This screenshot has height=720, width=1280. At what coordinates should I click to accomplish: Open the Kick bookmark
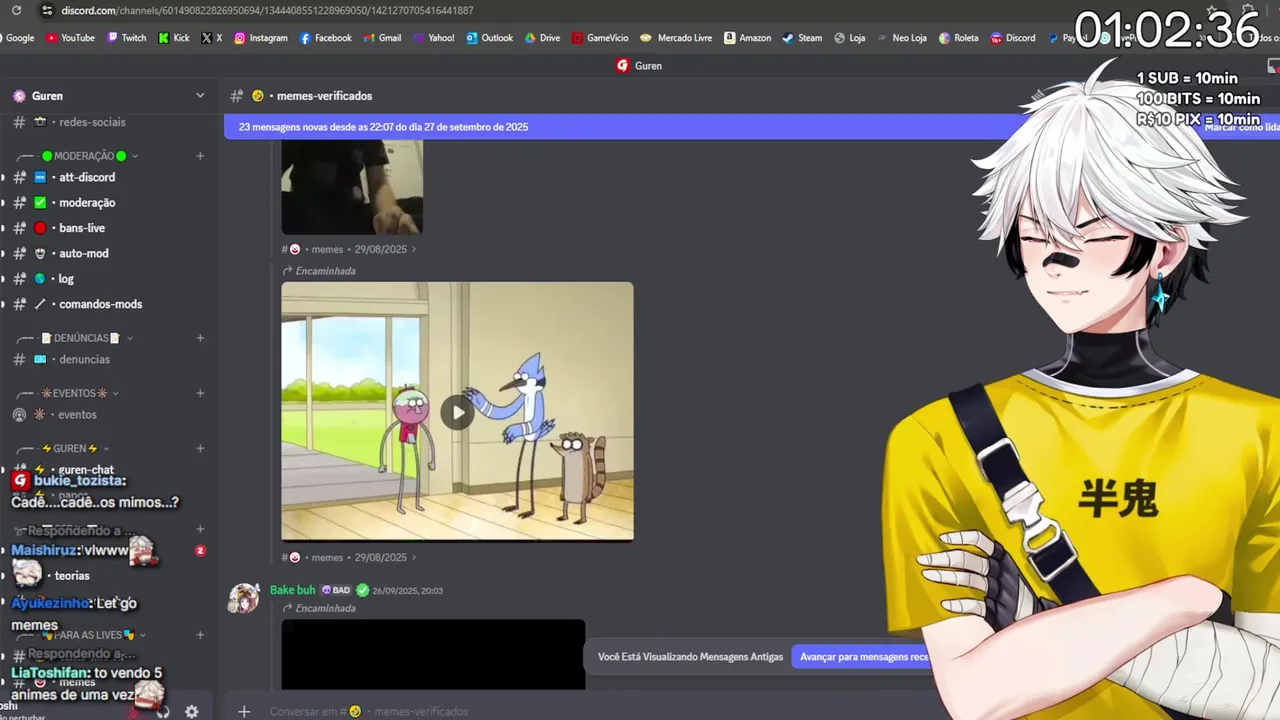[x=173, y=38]
